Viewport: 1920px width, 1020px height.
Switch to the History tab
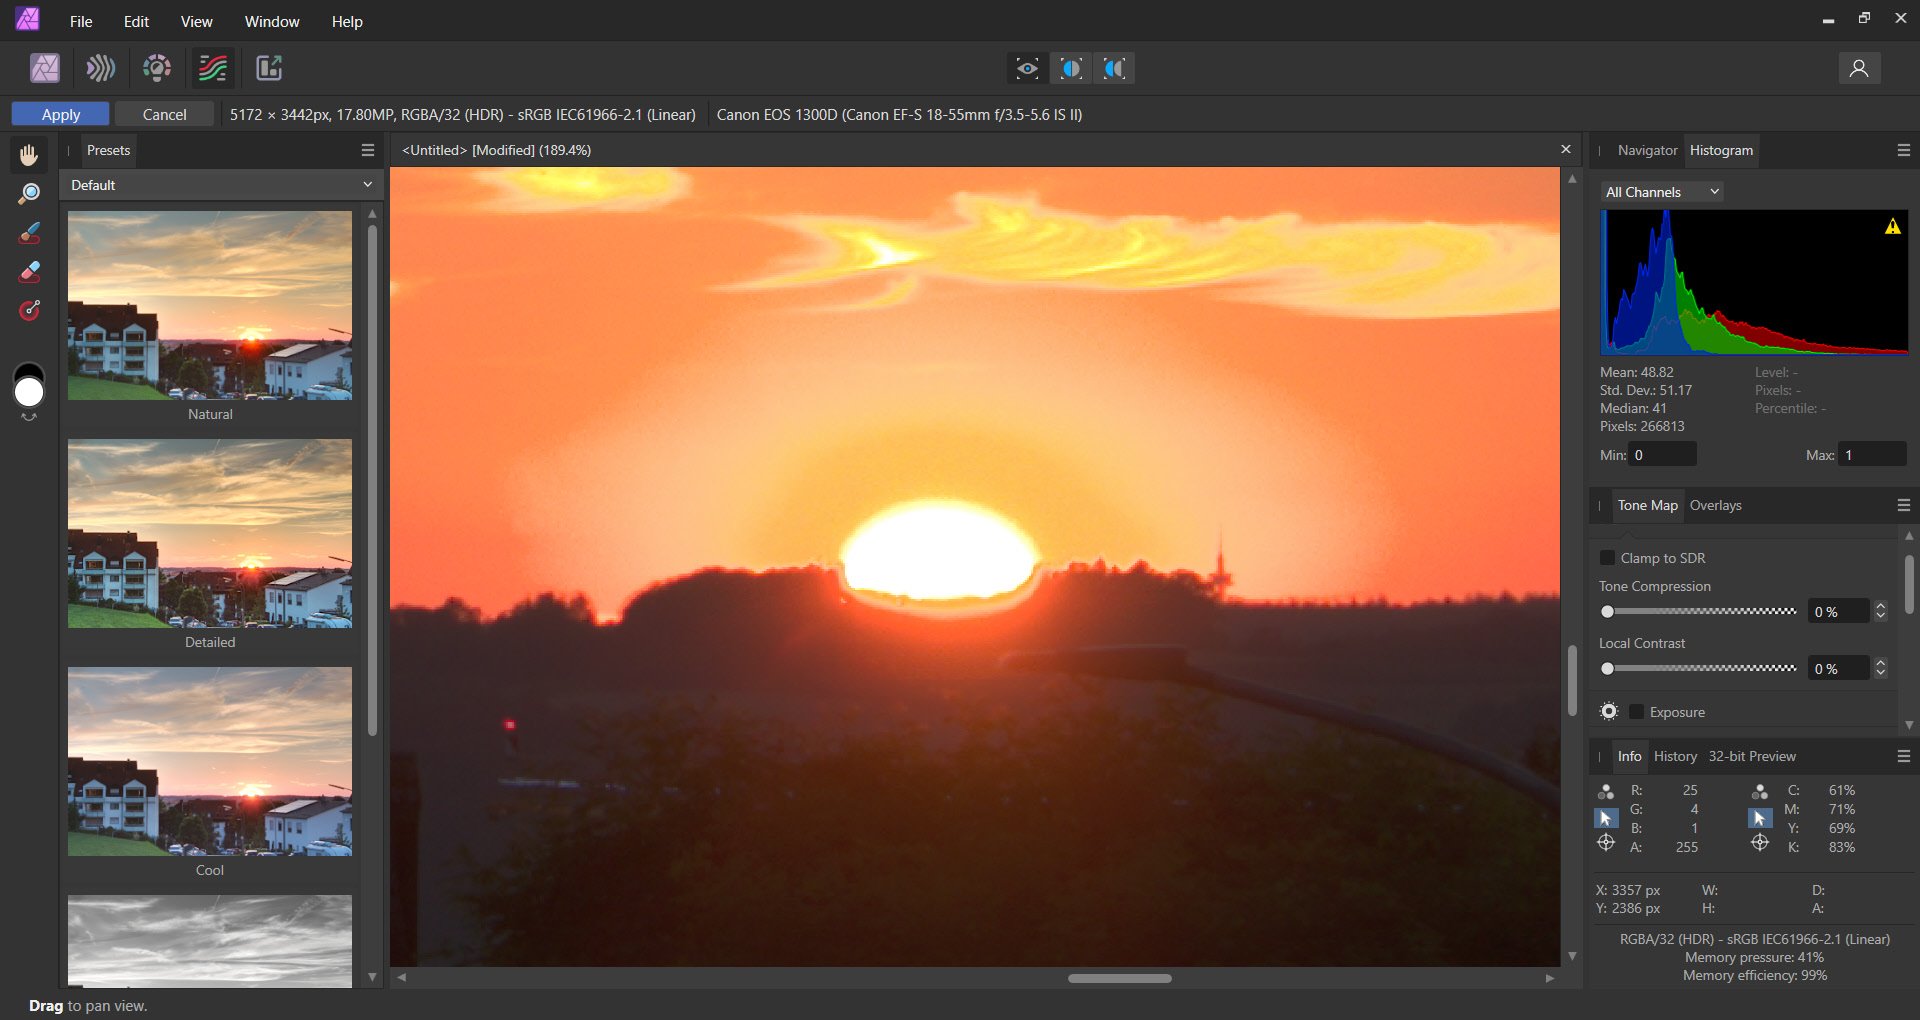[1675, 756]
